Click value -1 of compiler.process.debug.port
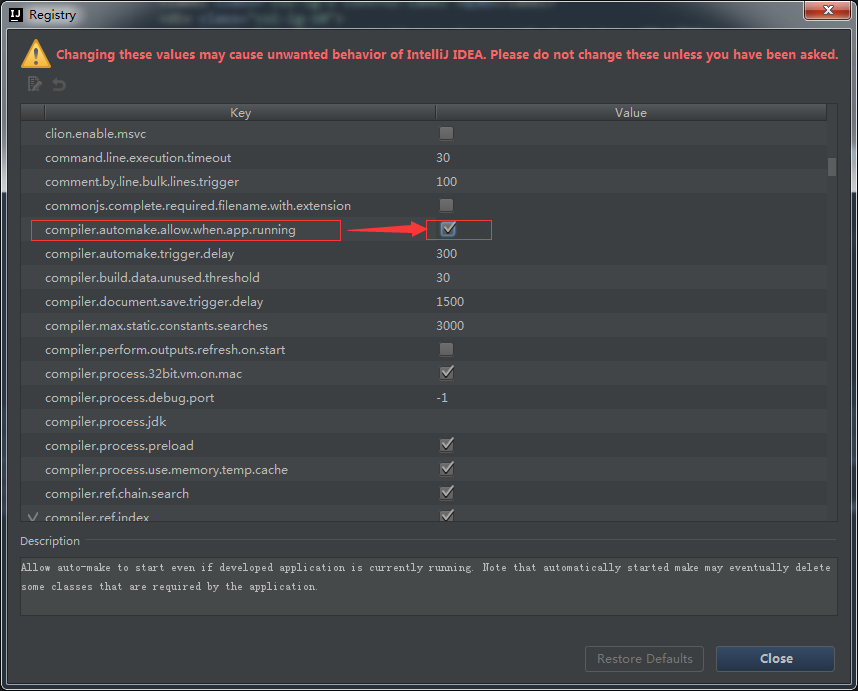Image resolution: width=858 pixels, height=691 pixels. [442, 398]
